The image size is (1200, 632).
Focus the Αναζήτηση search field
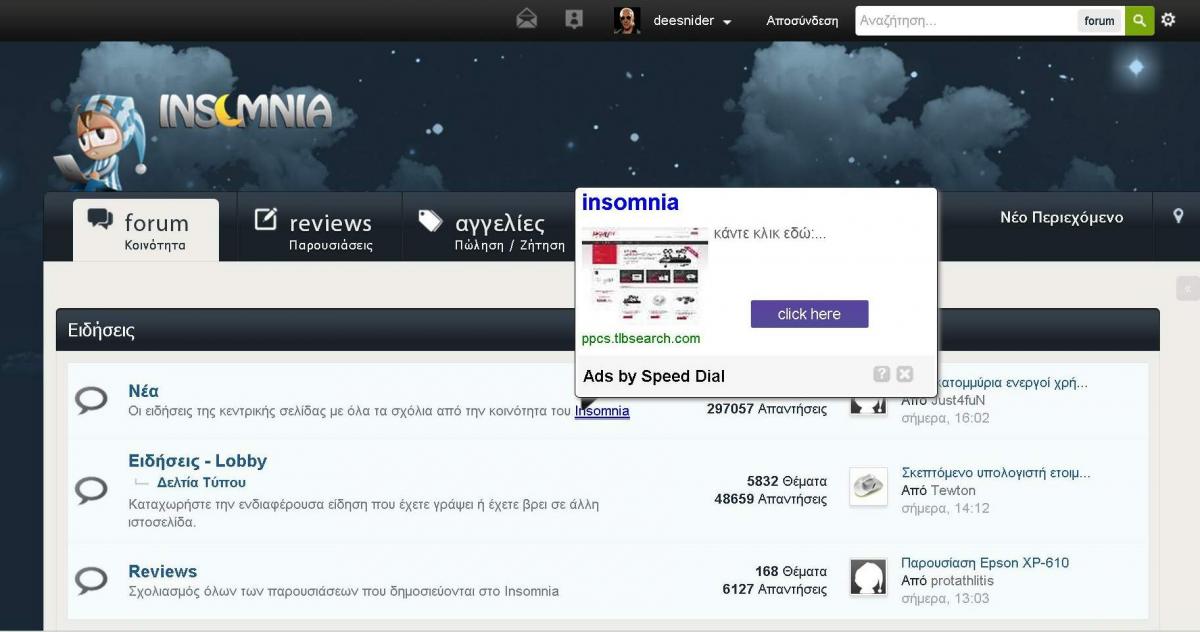965,20
